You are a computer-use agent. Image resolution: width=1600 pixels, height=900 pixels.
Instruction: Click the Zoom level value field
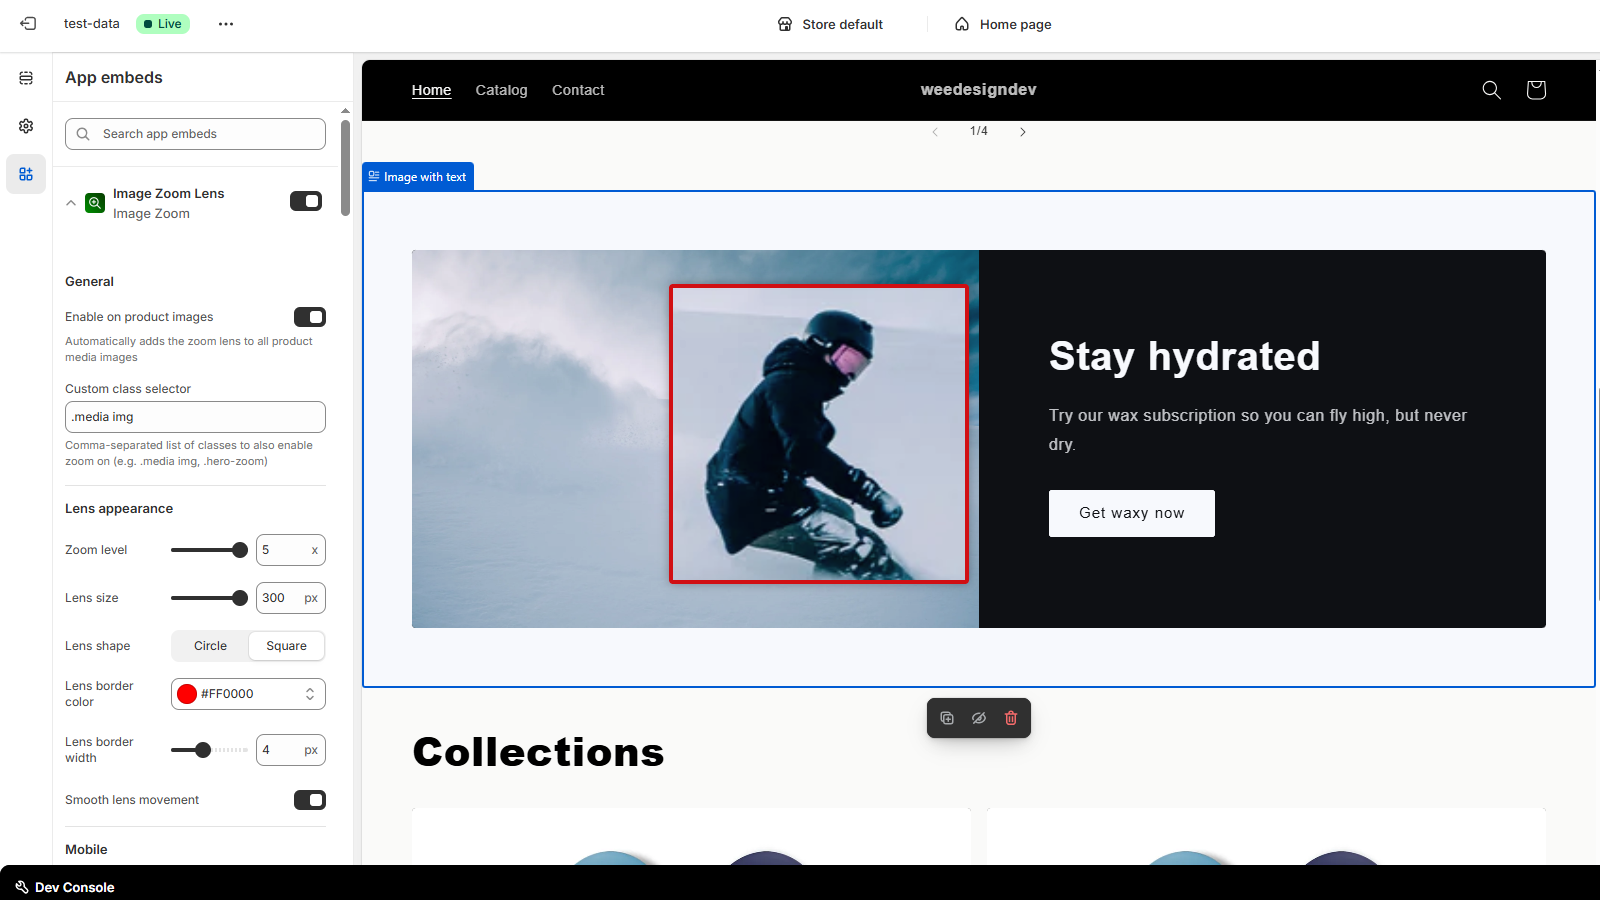pos(291,550)
